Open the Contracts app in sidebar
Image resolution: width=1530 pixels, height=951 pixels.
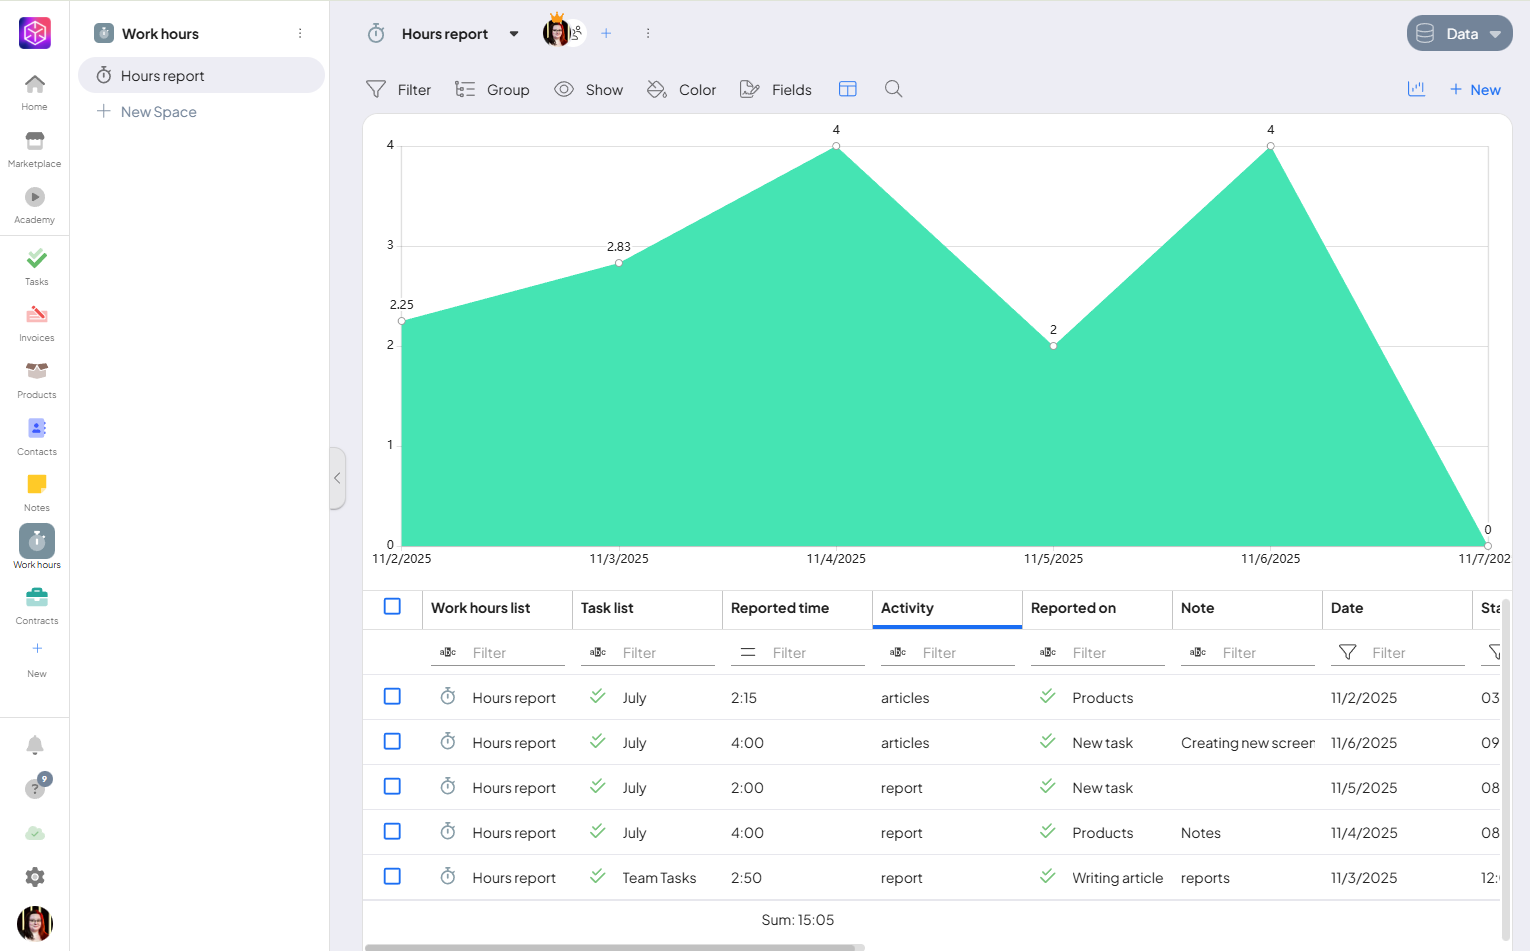[36, 605]
